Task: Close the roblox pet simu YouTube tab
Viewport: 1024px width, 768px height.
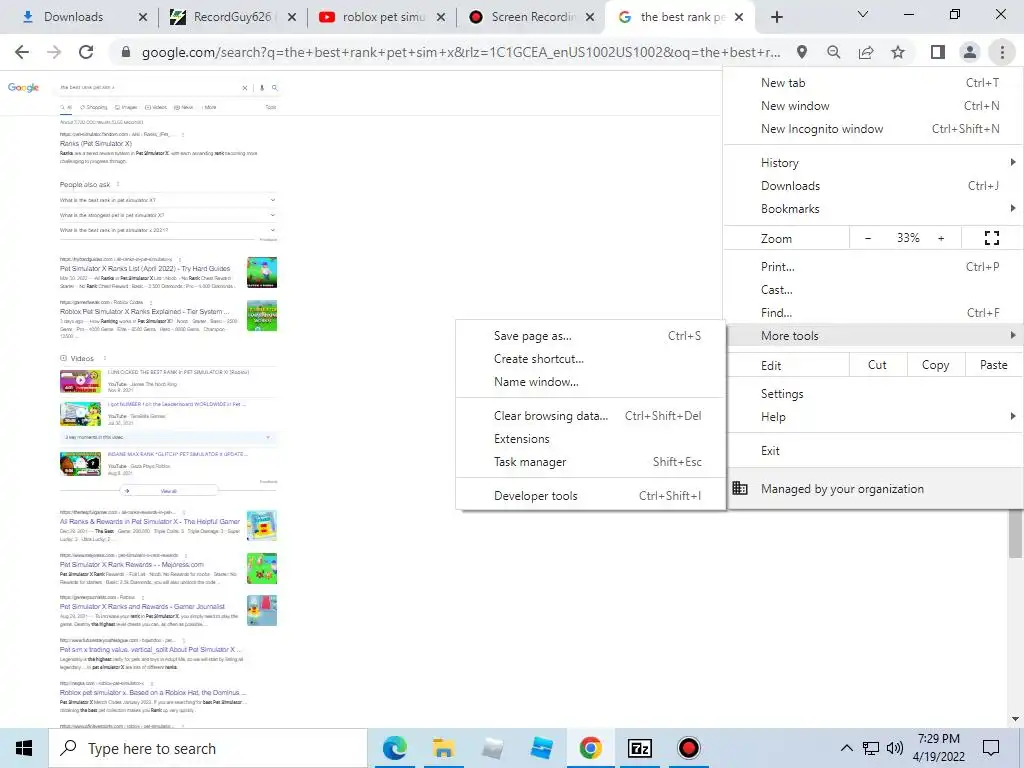Action: pyautogui.click(x=441, y=18)
